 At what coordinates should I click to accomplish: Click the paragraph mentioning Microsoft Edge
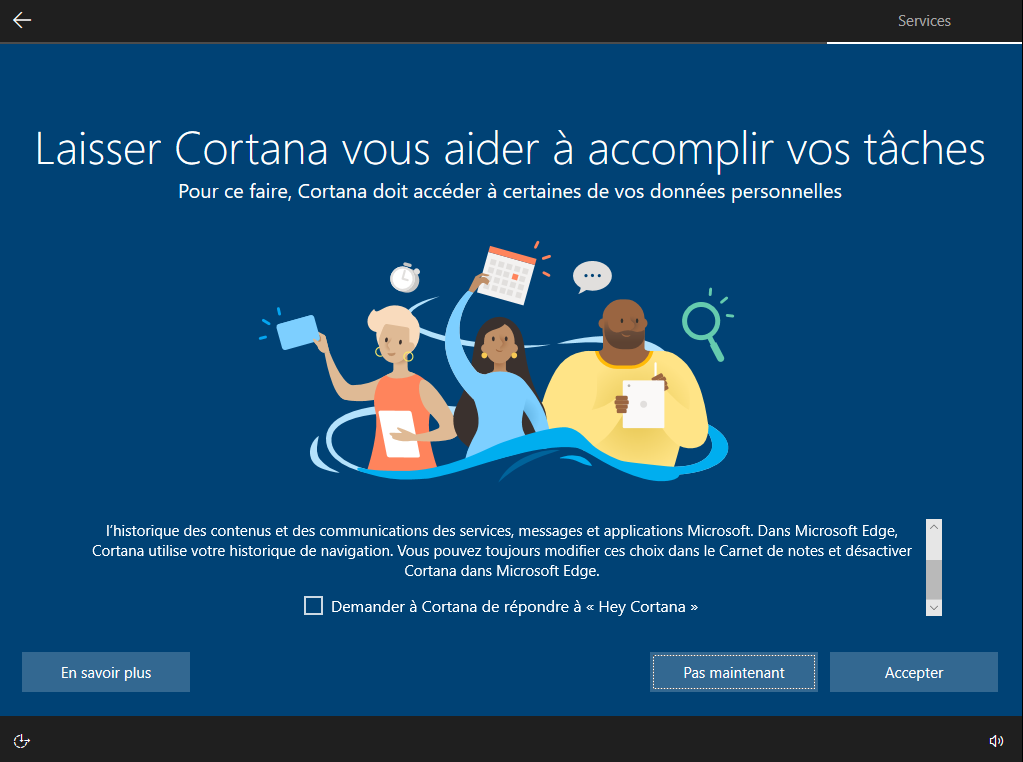[x=502, y=551]
